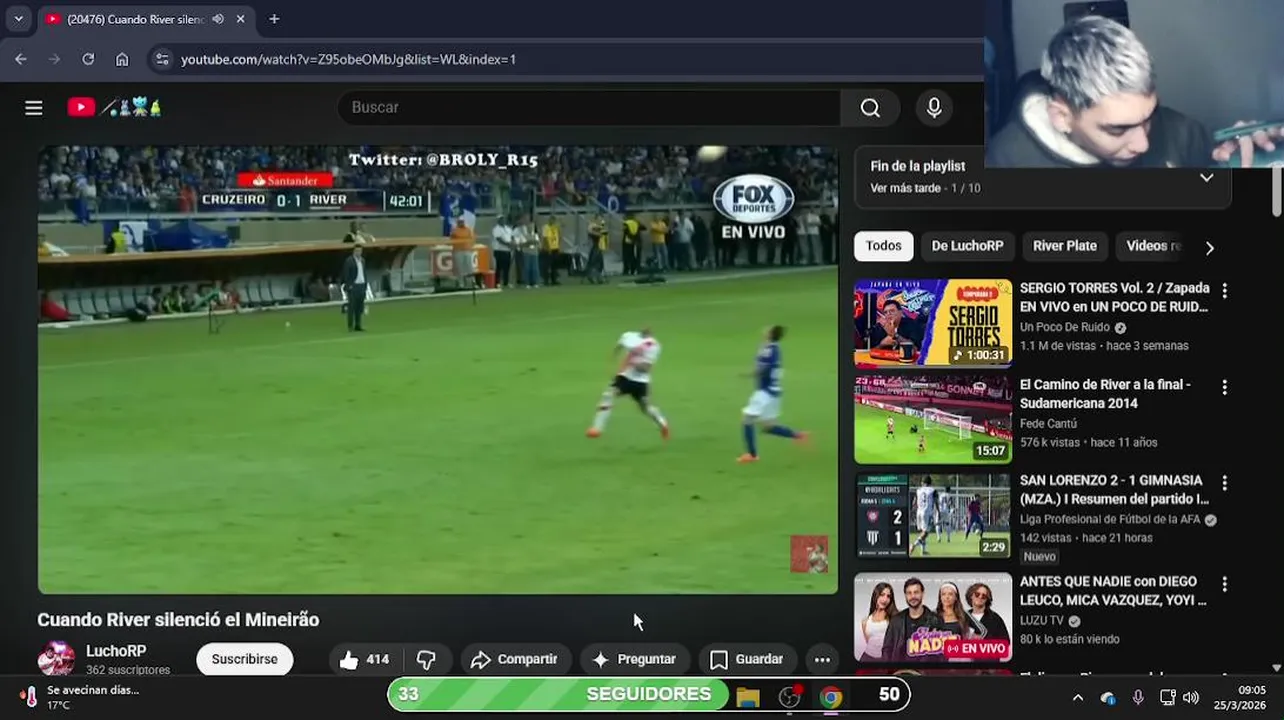Share the video via Compartir
This screenshot has height=720, width=1284.
coord(514,660)
